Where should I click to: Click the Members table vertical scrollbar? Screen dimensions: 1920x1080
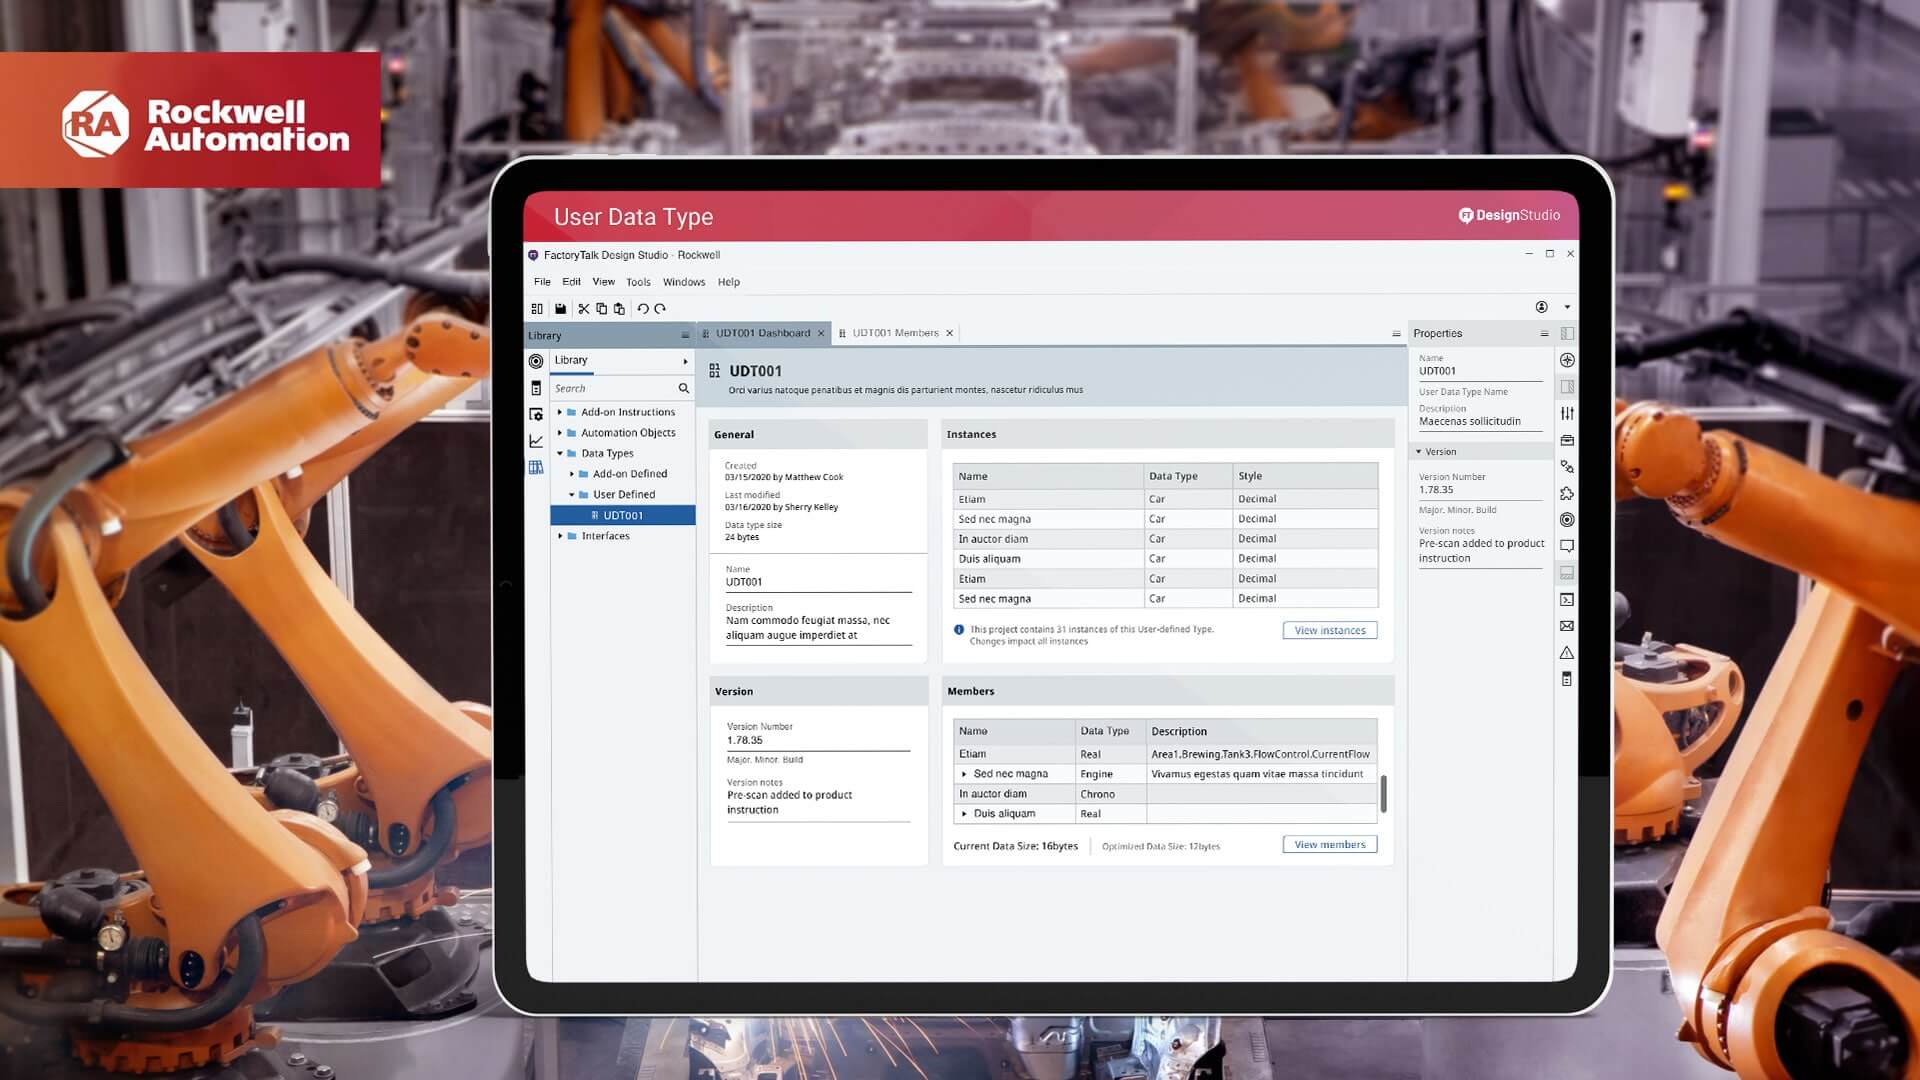click(1383, 793)
